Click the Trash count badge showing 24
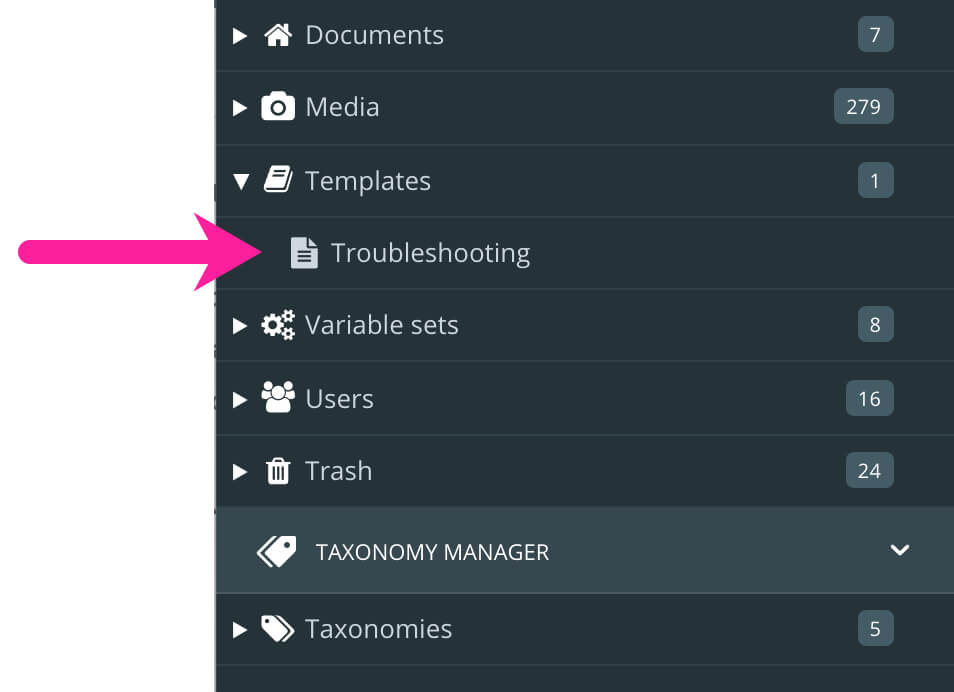 868,470
